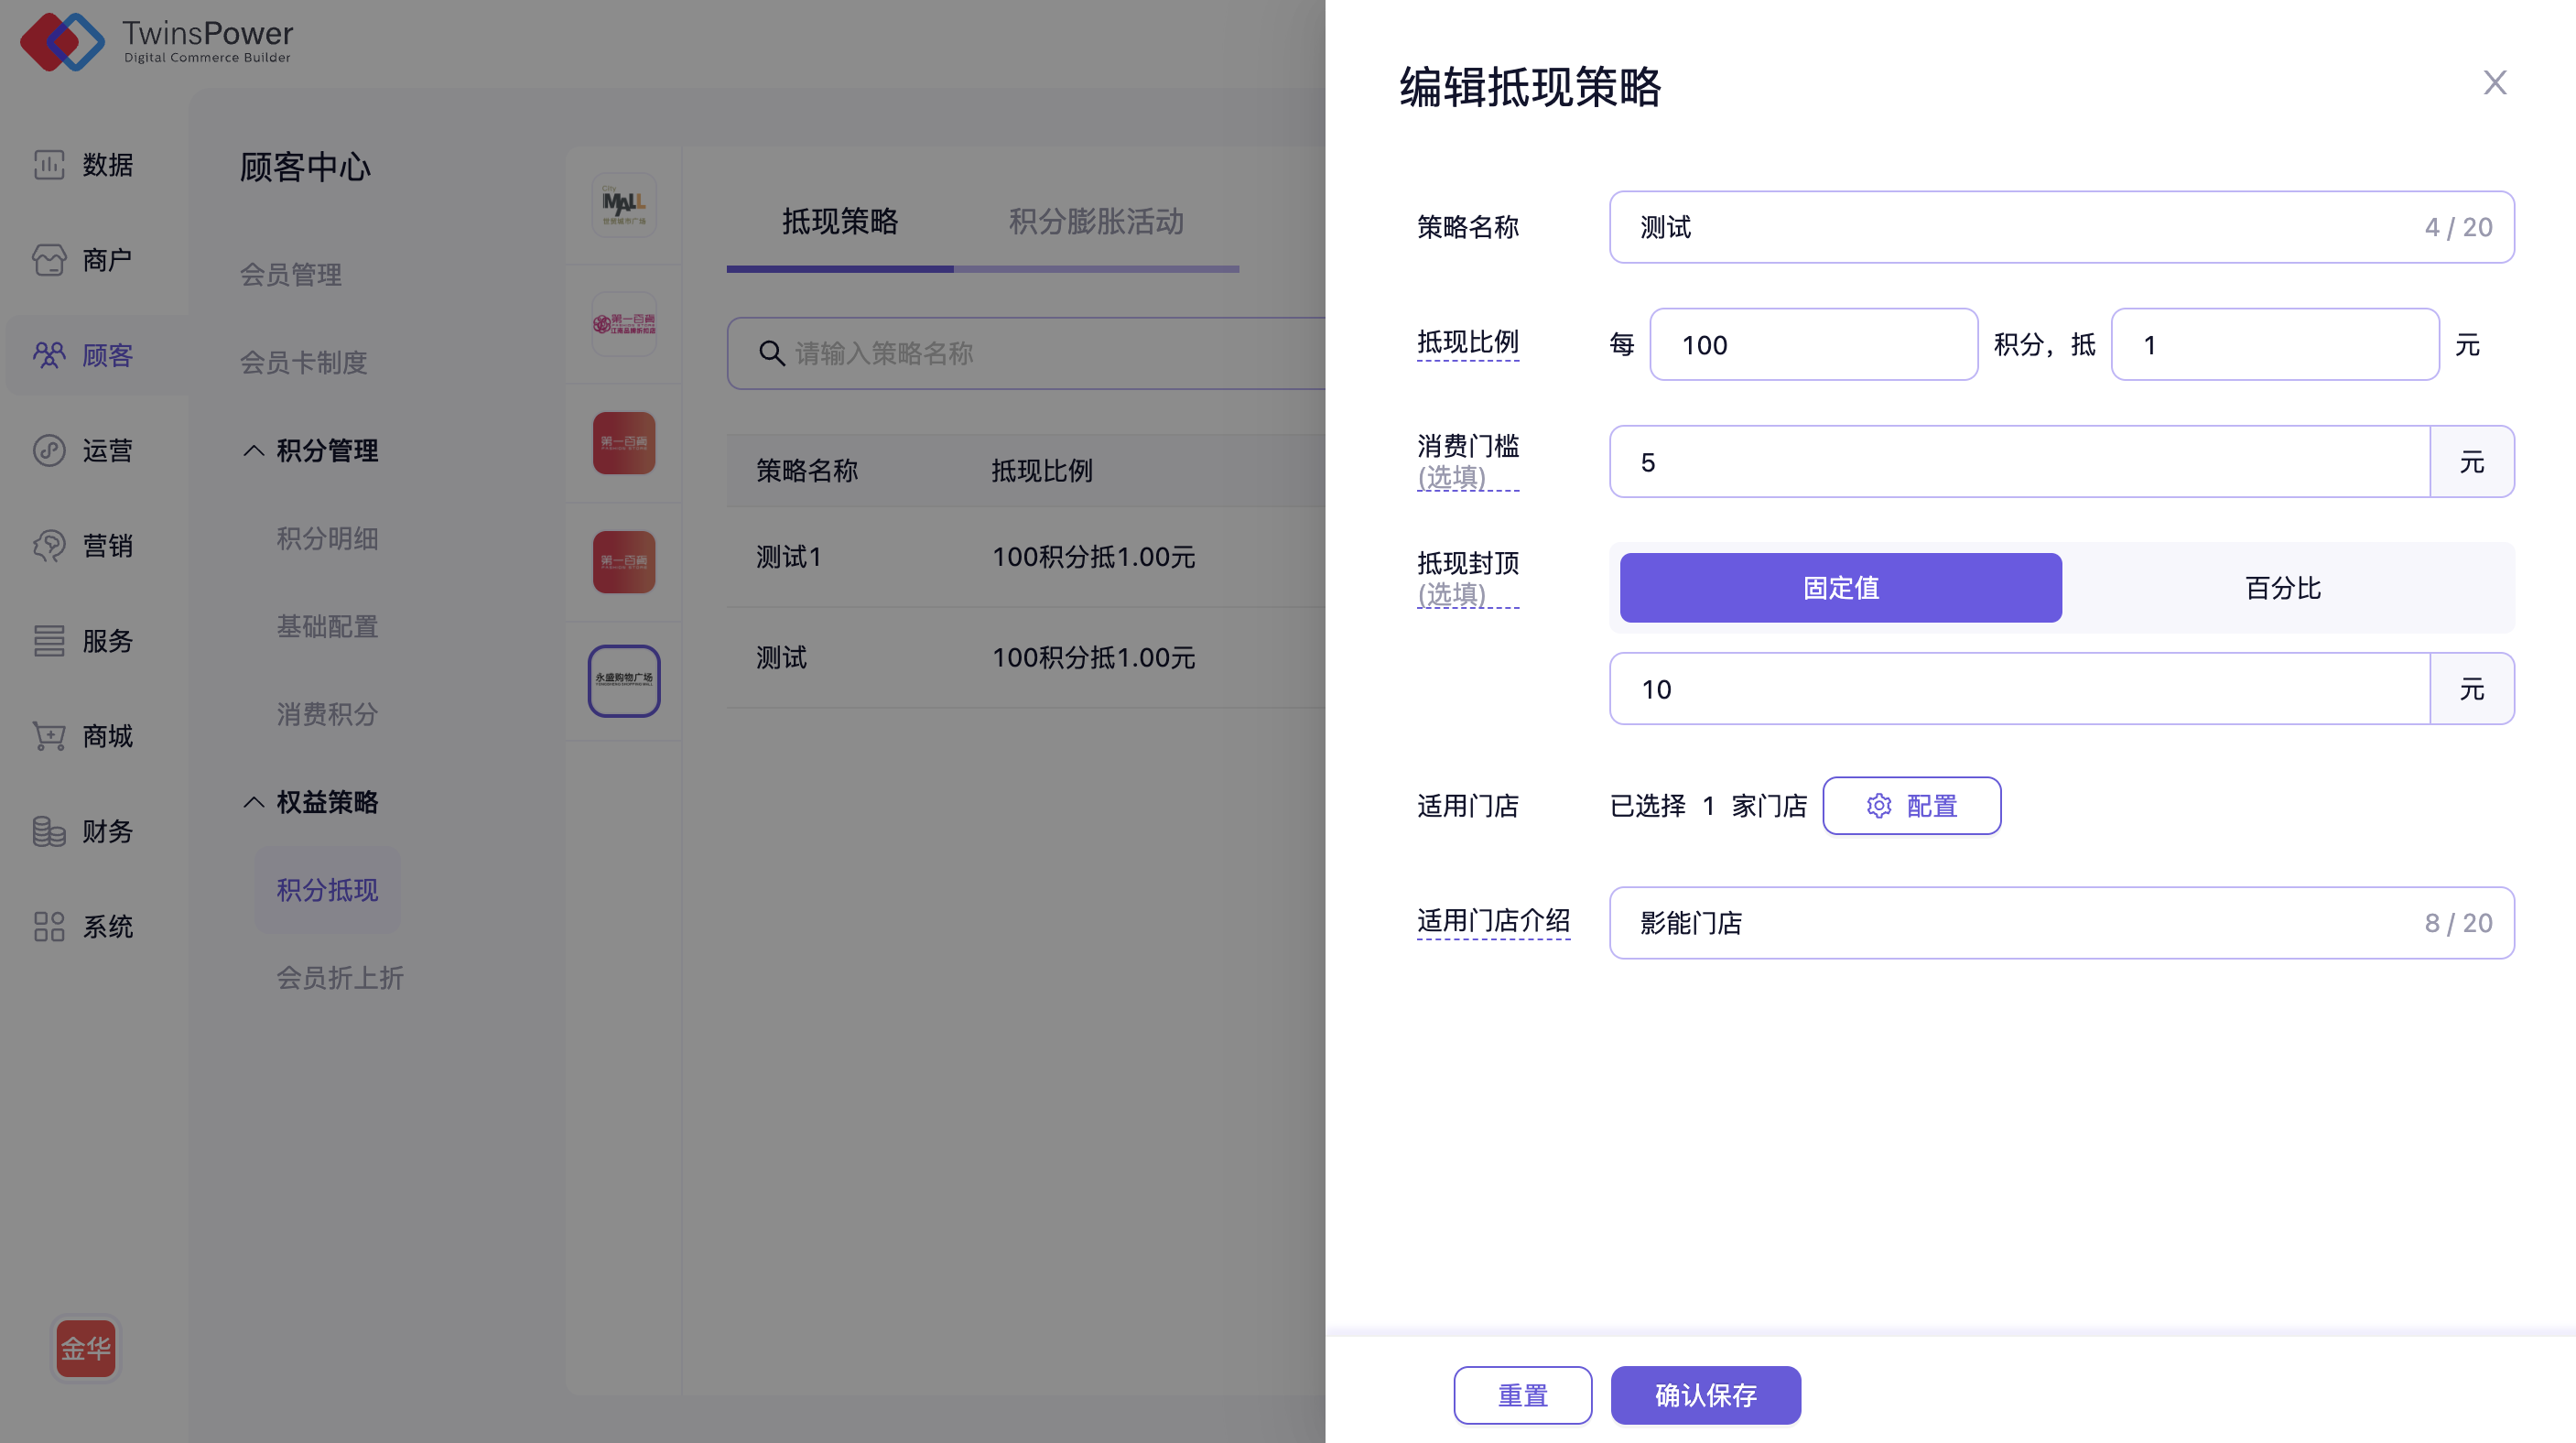Click the 数据 chart icon in sidebar
Viewport: 2576px width, 1443px height.
tap(48, 164)
